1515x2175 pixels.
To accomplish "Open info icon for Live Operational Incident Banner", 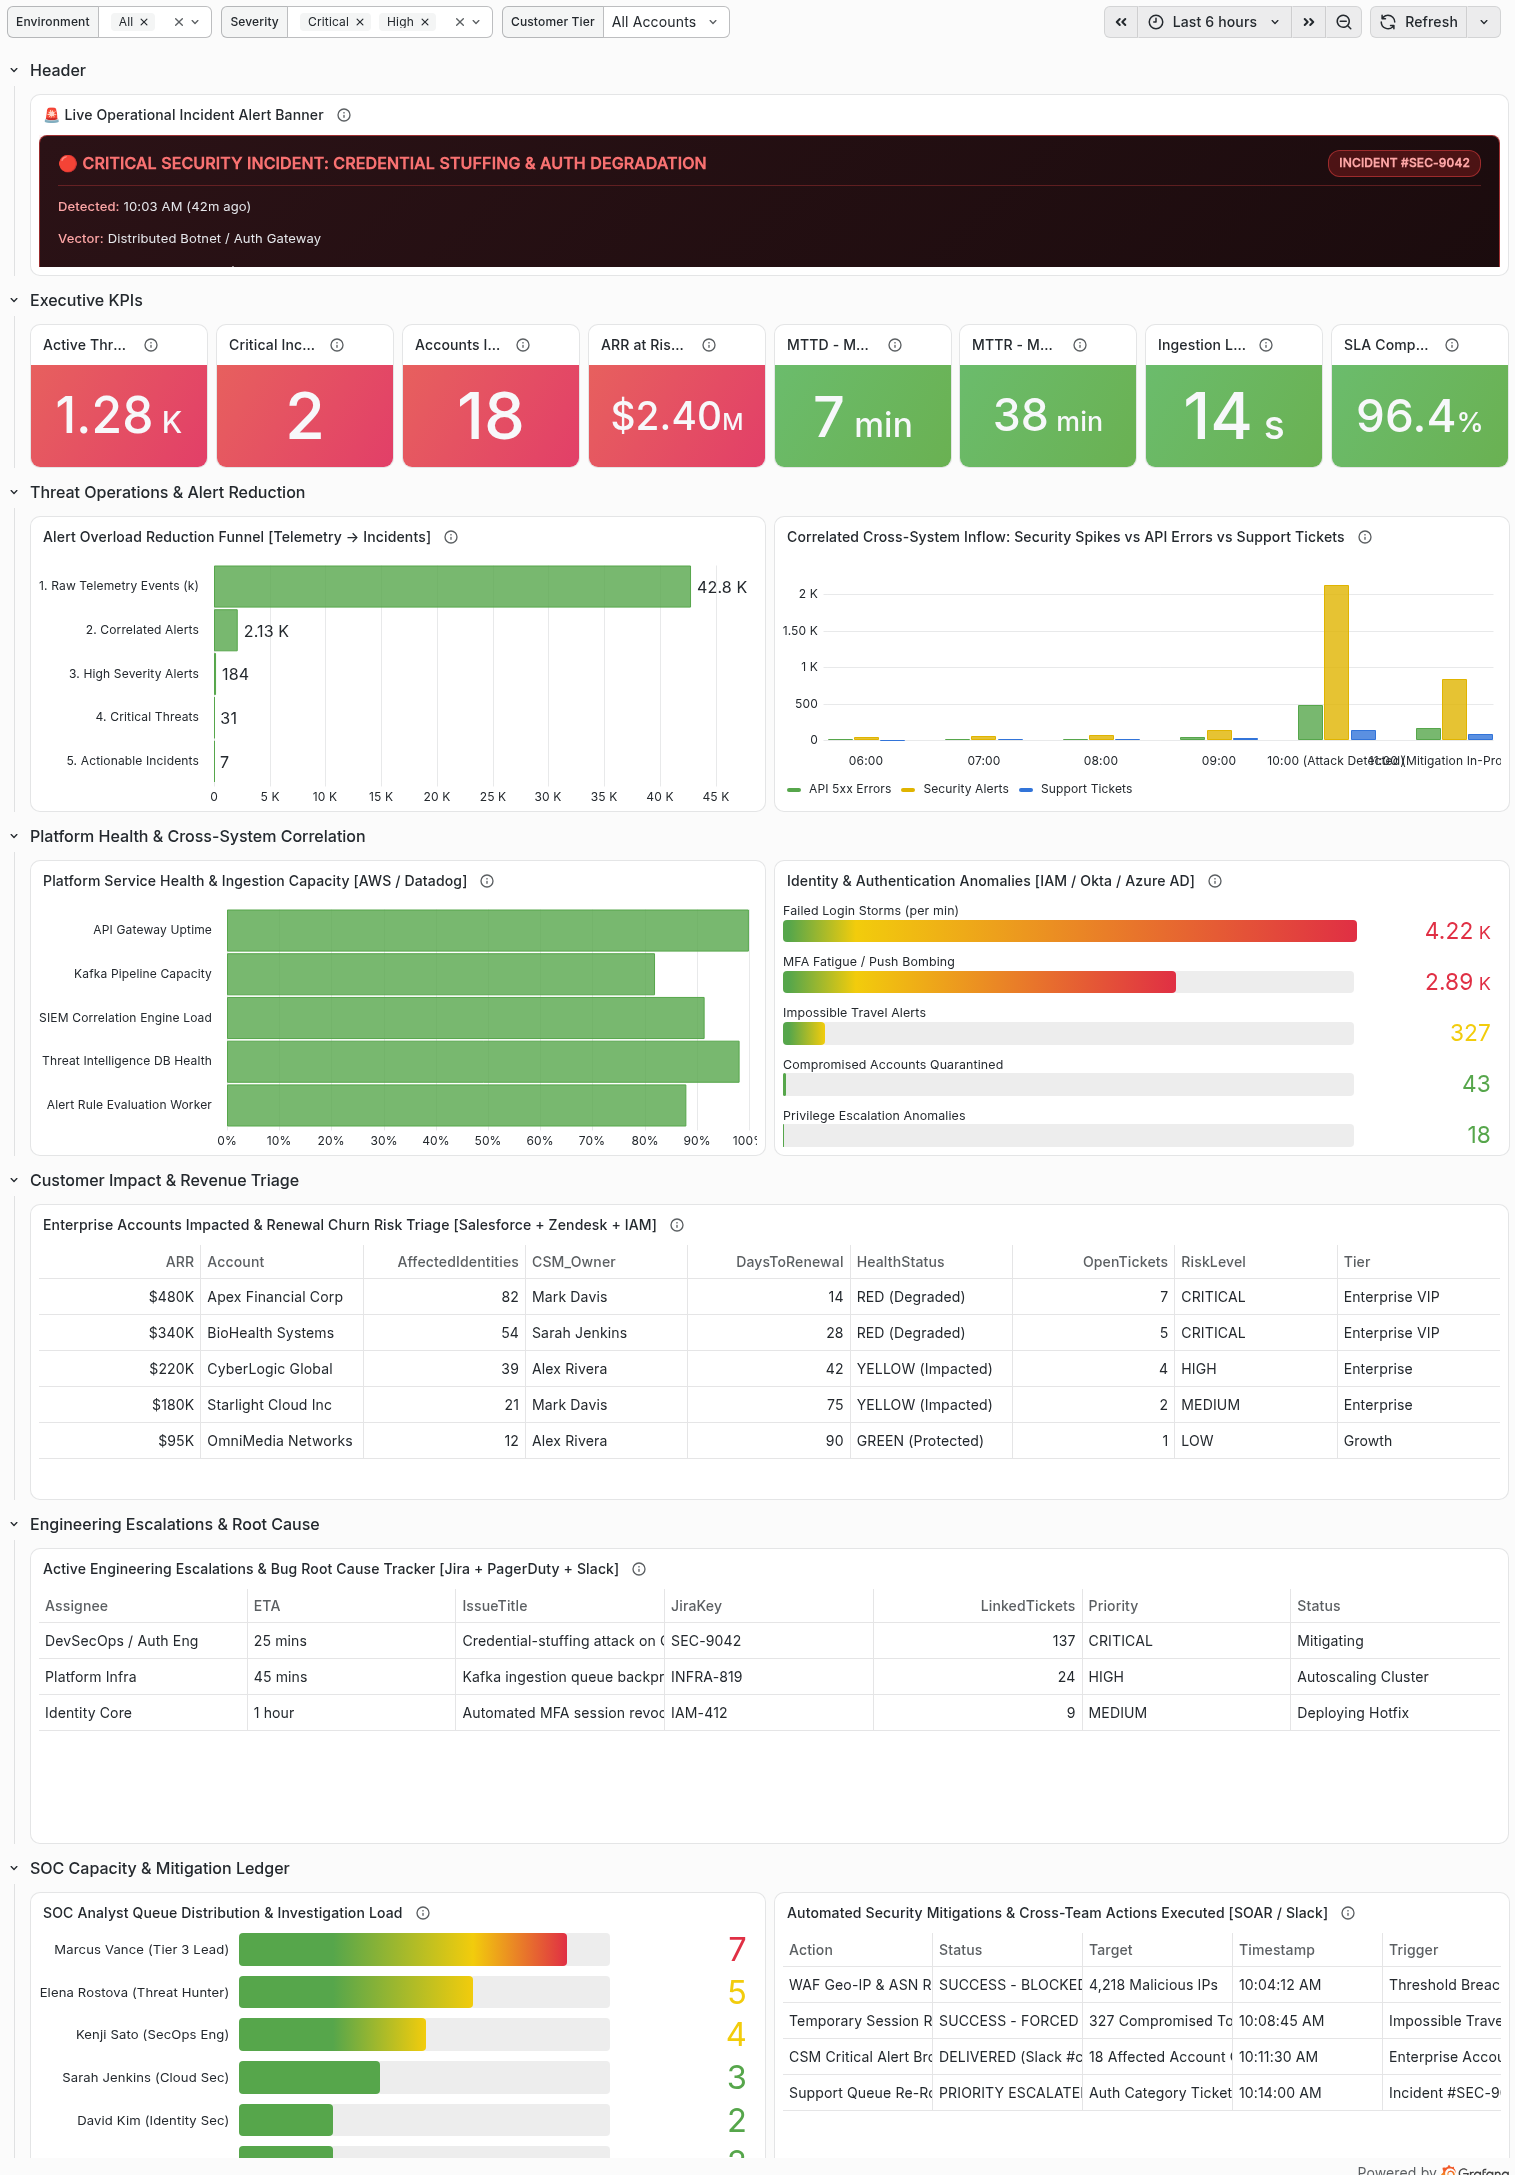I will (x=344, y=115).
